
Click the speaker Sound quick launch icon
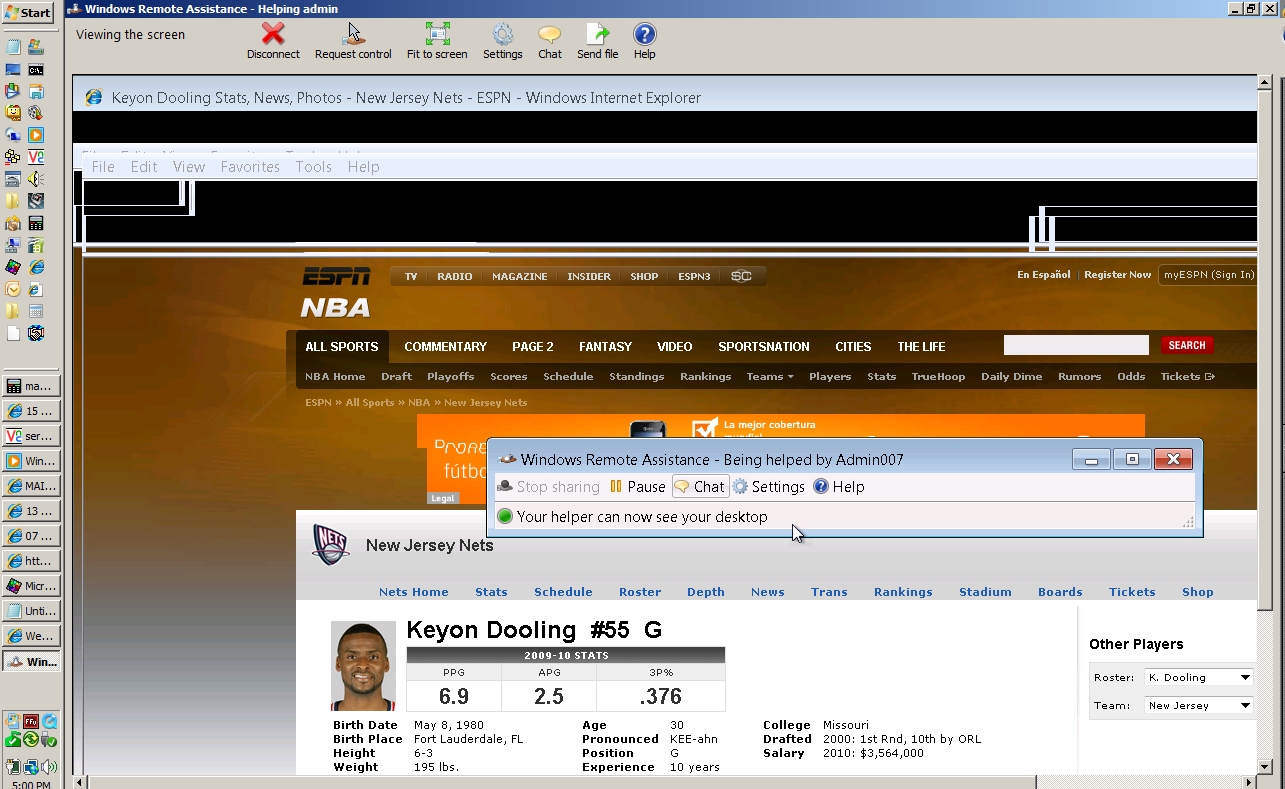[36, 179]
